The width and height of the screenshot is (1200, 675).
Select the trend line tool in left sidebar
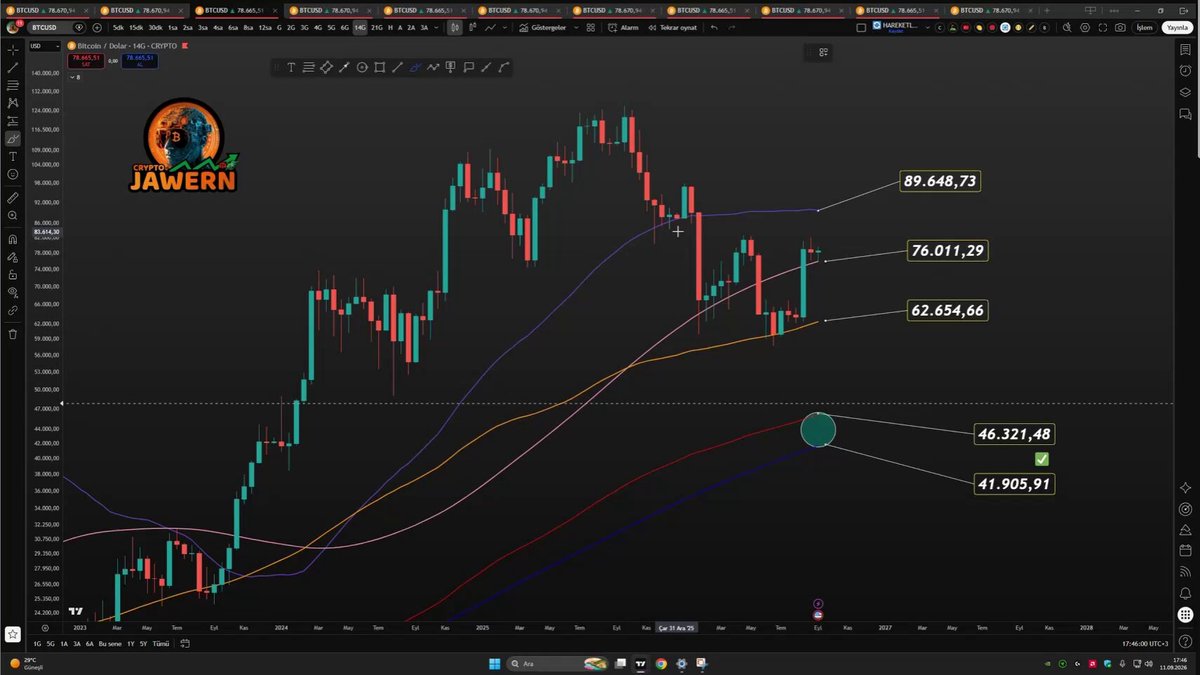point(13,67)
